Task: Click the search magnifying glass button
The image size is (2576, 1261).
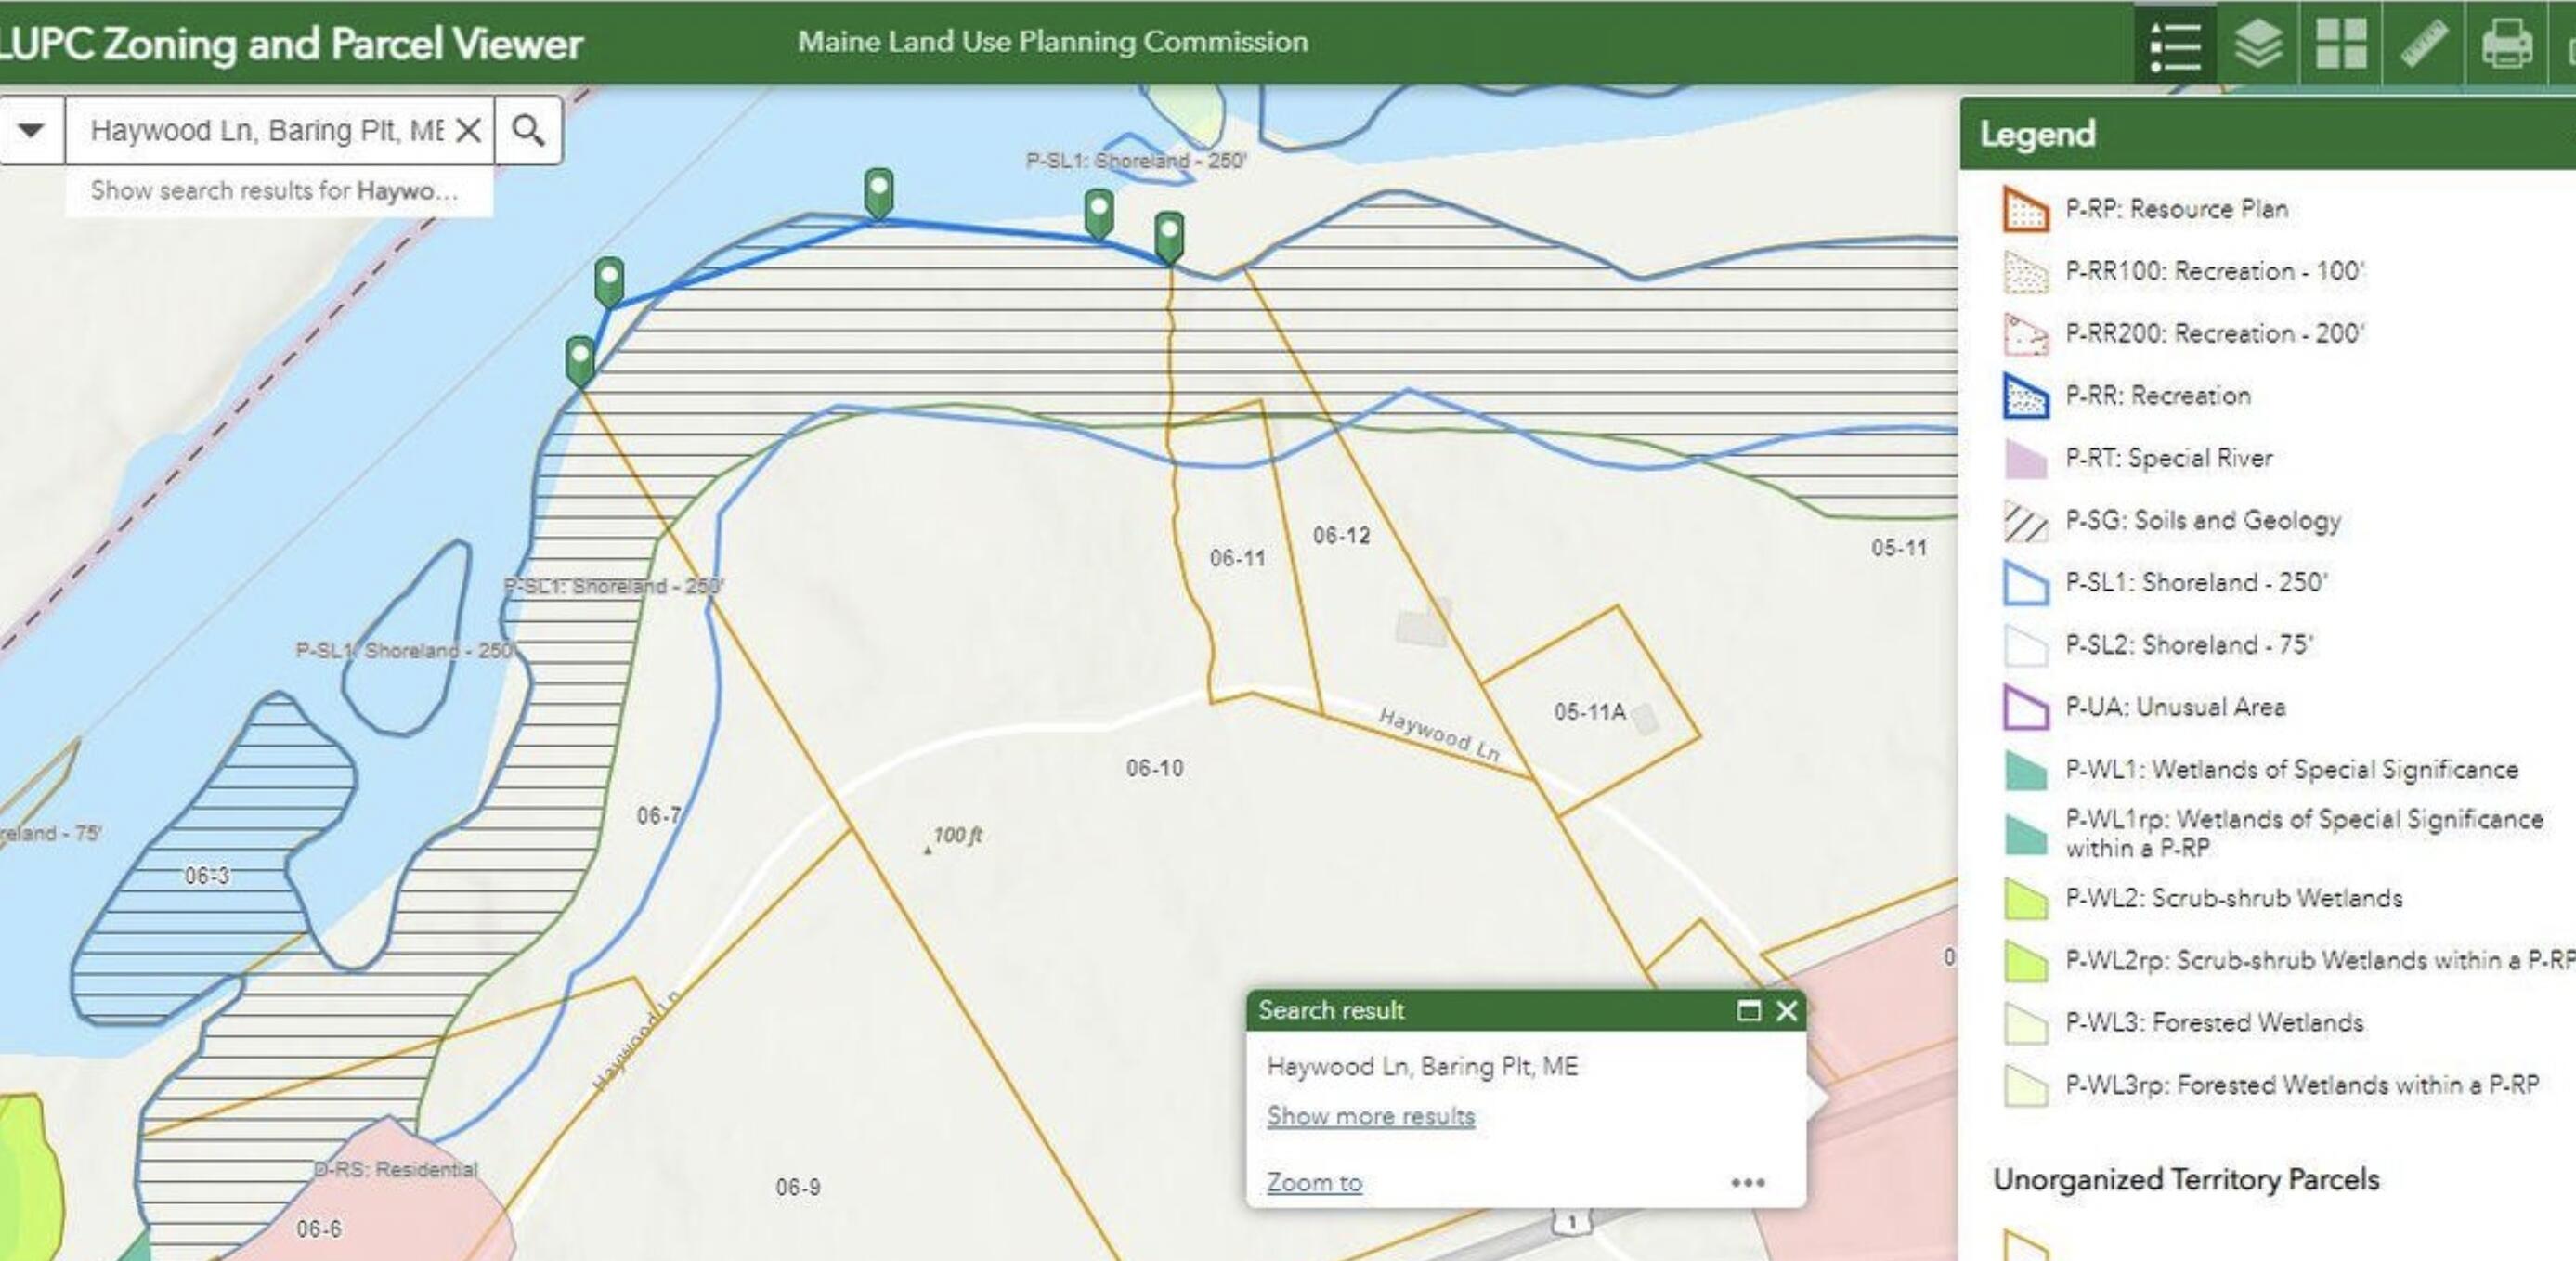Action: click(x=528, y=130)
